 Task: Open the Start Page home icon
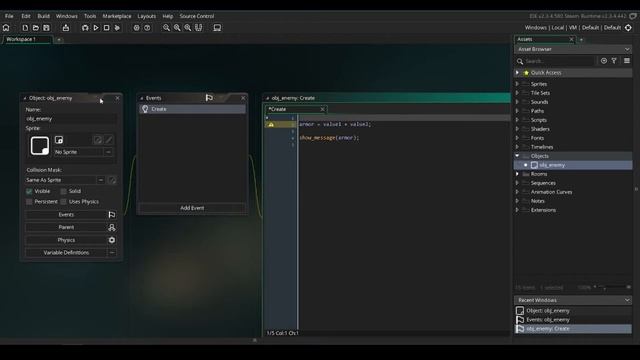tap(6, 28)
